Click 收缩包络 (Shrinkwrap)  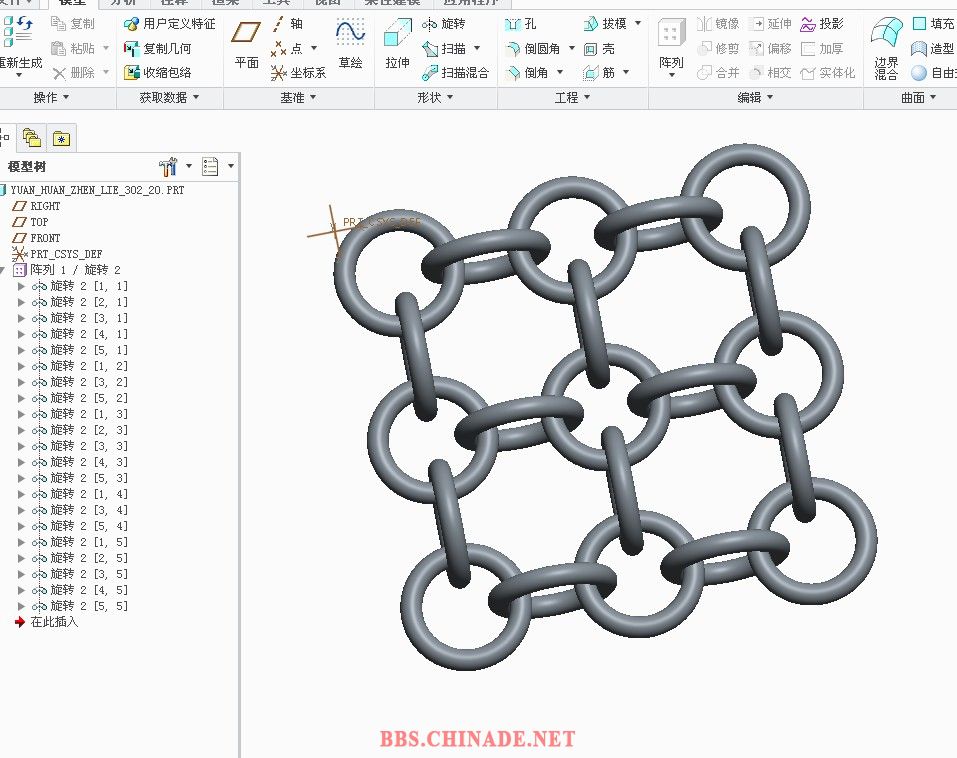(157, 73)
